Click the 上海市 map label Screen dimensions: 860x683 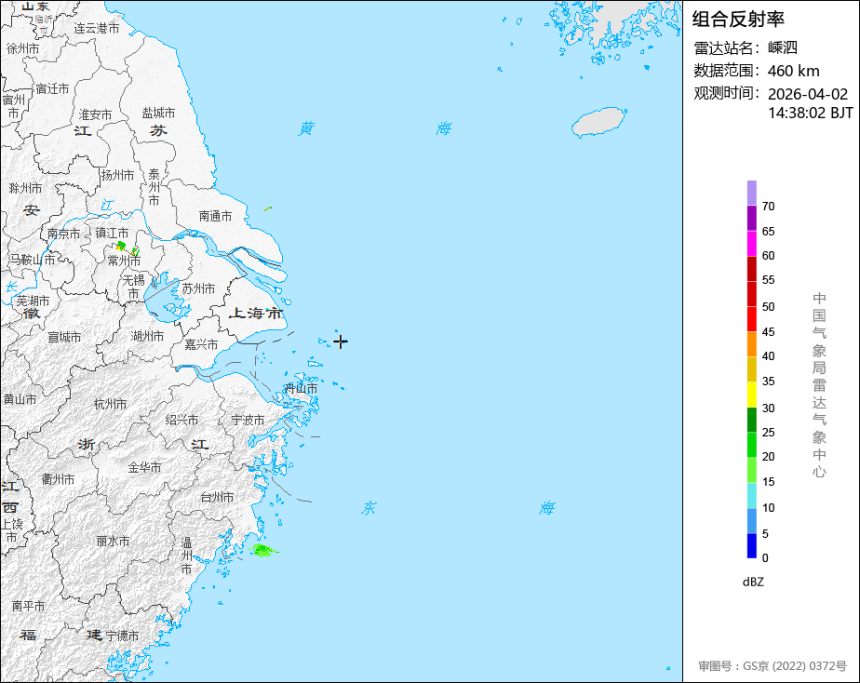(x=256, y=313)
